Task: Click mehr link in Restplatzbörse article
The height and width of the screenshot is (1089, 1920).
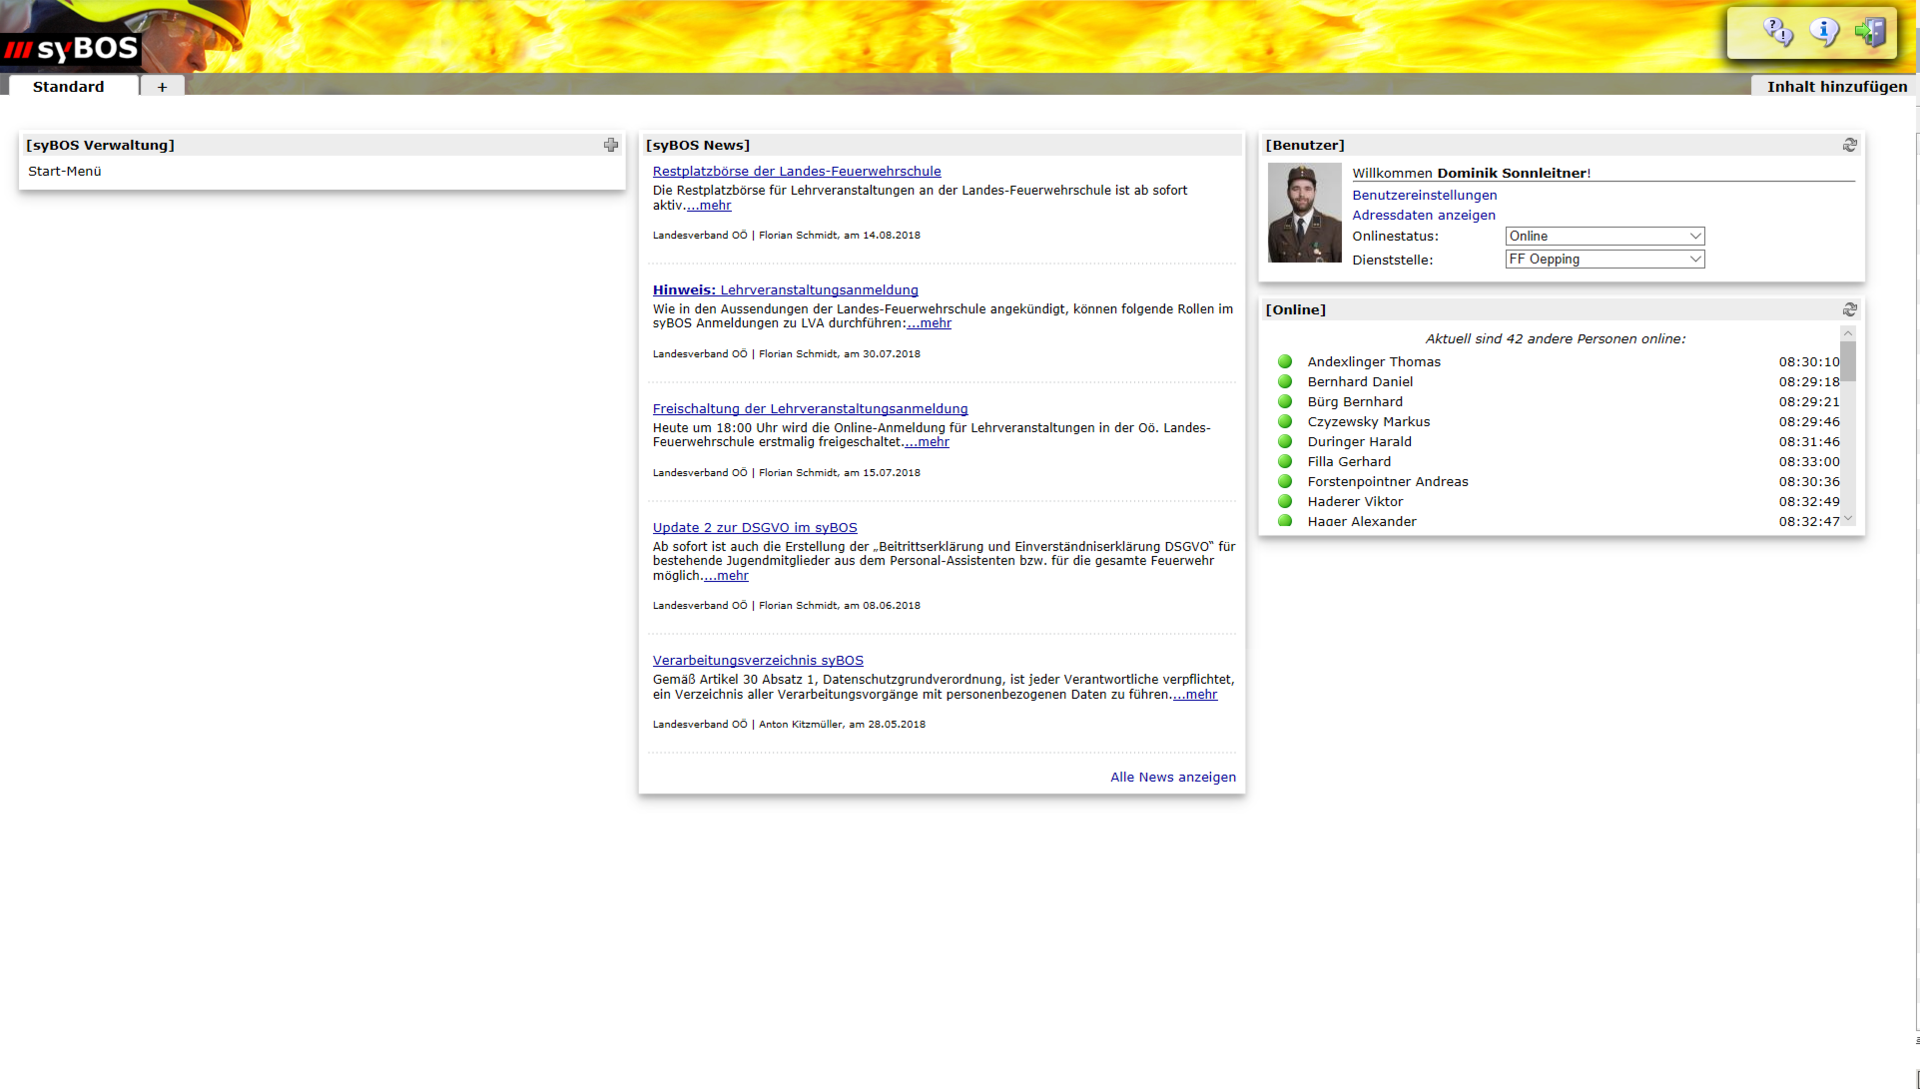Action: (709, 205)
